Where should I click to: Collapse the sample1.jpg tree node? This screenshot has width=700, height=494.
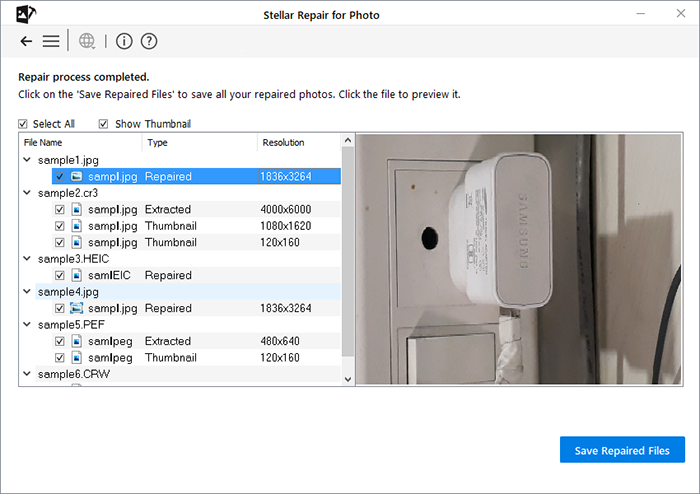point(27,159)
